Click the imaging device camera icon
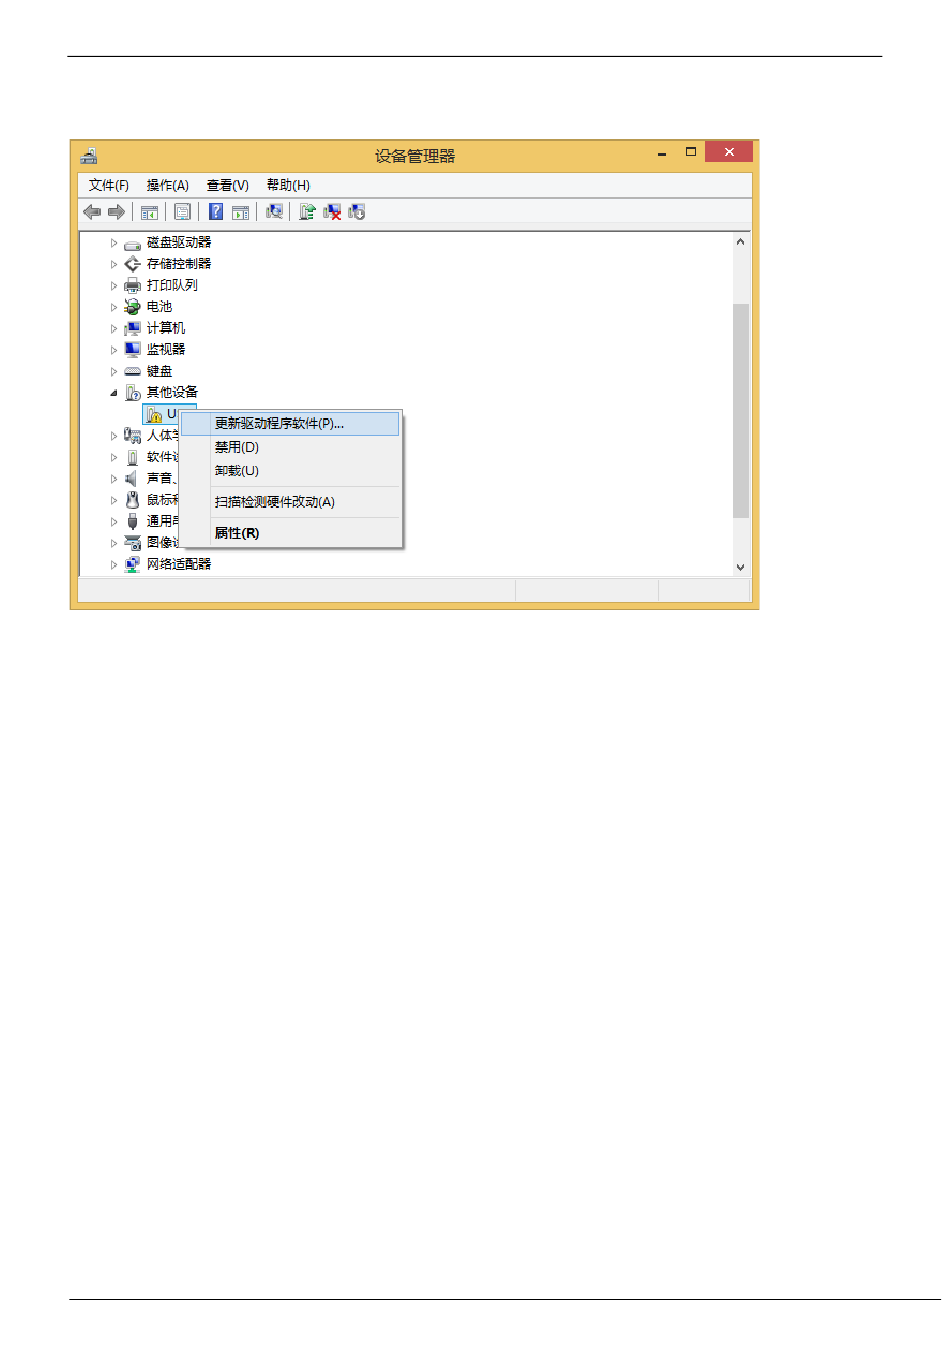Image resolution: width=950 pixels, height=1359 pixels. [132, 543]
